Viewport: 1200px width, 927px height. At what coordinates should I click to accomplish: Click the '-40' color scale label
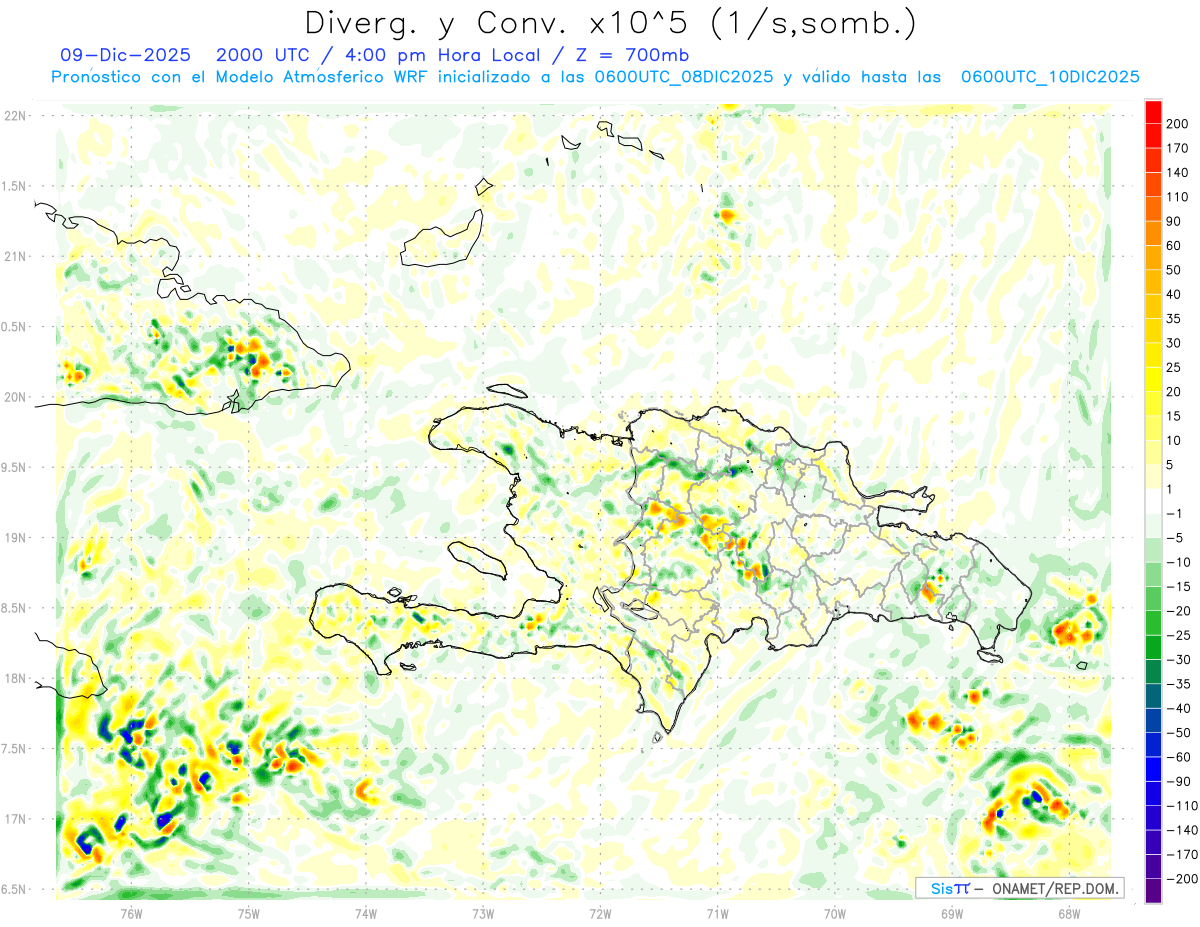coord(1178,709)
